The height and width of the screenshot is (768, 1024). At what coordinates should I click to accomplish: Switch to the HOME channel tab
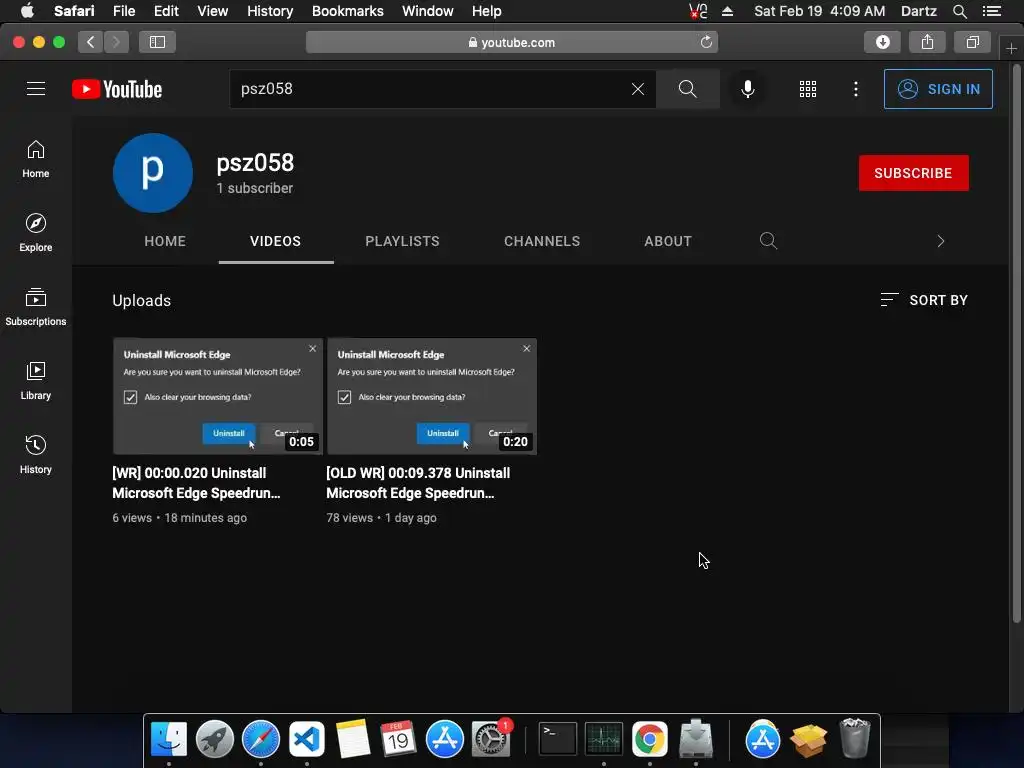point(165,241)
